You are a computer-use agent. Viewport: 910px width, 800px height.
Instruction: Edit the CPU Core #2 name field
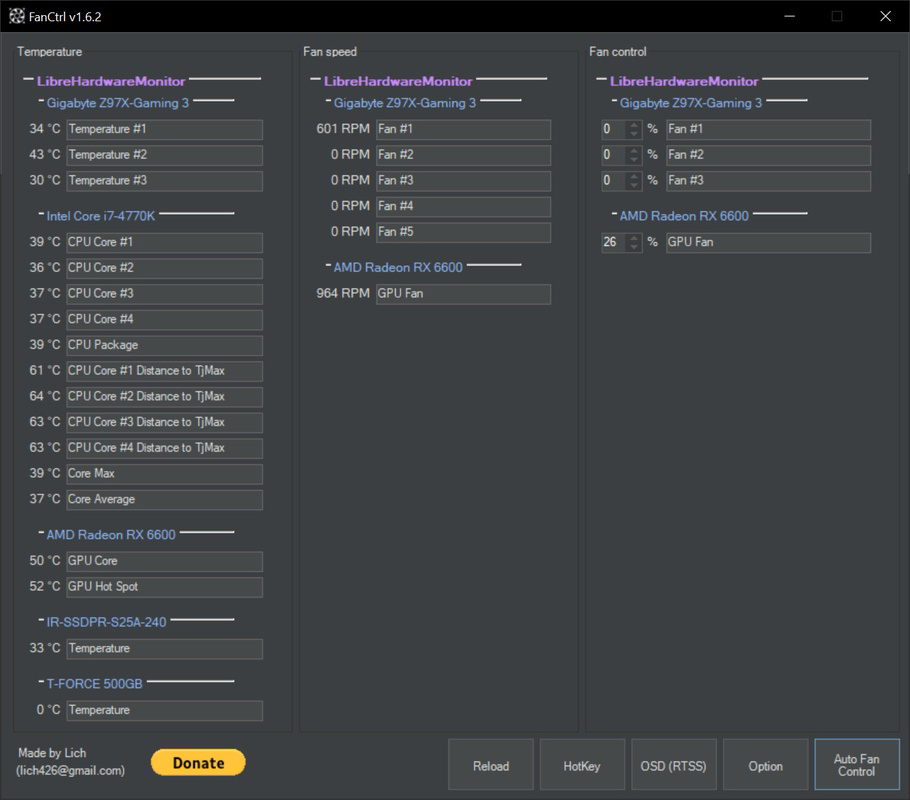tap(164, 268)
